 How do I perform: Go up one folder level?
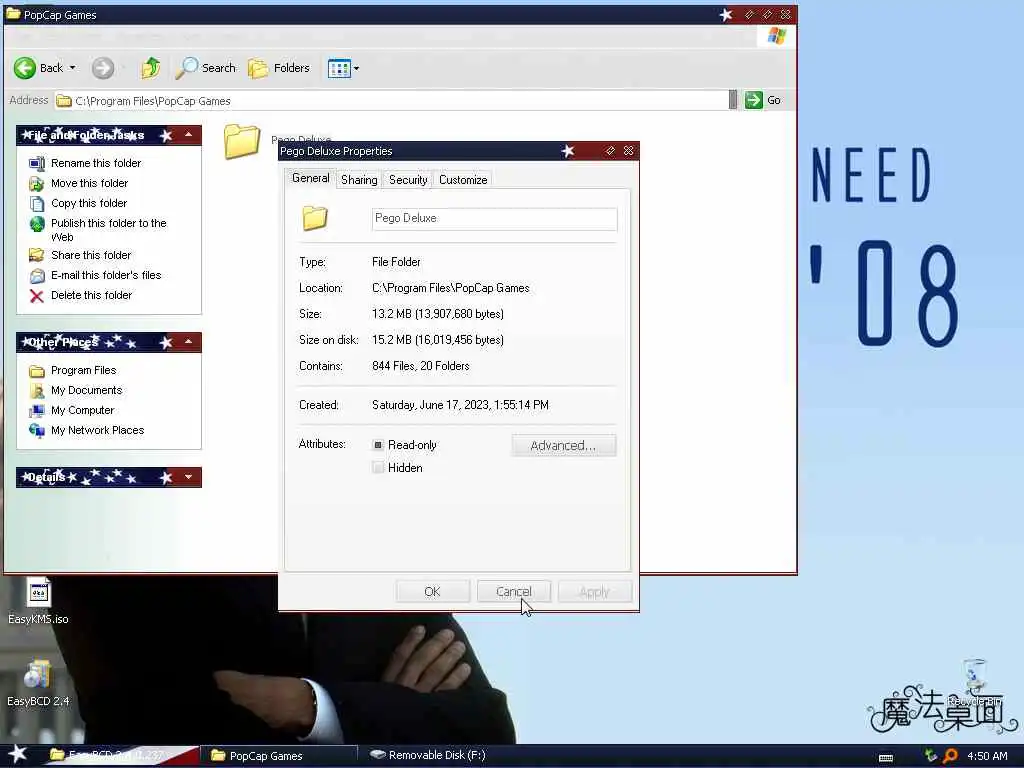(151, 68)
